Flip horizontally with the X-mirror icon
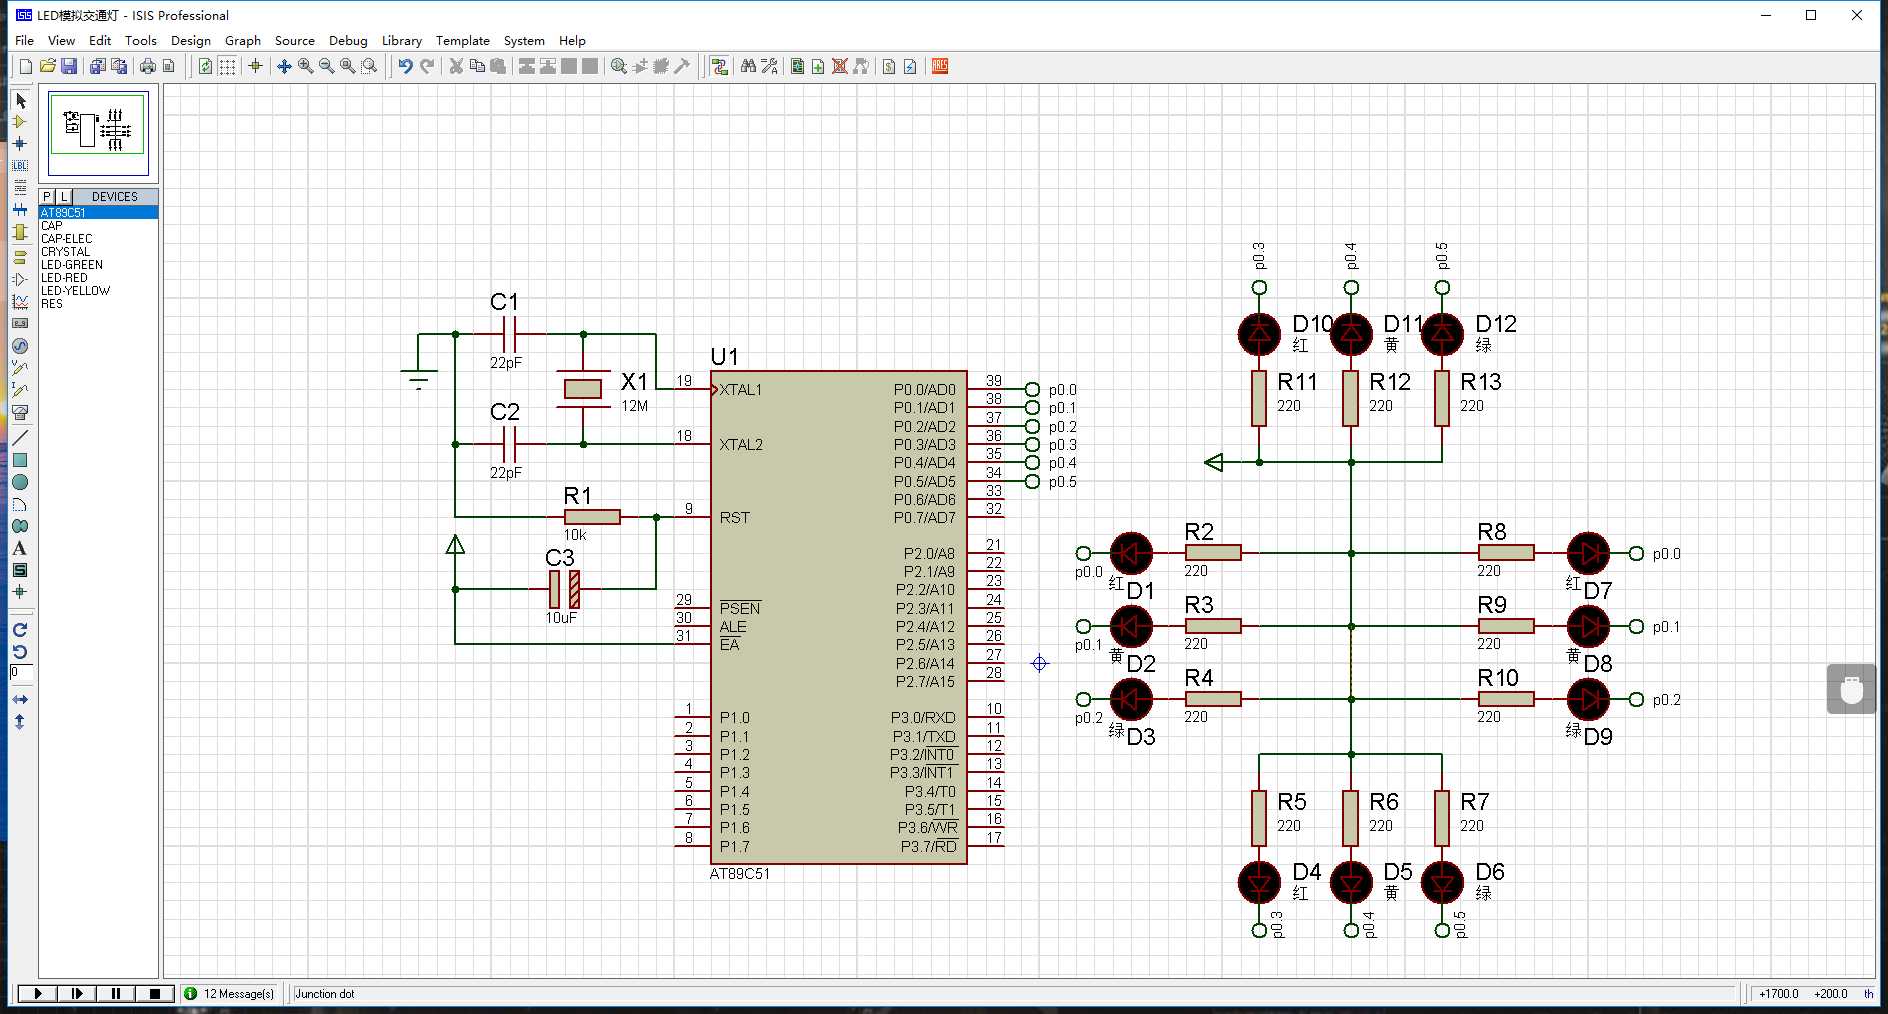Image resolution: width=1888 pixels, height=1014 pixels. (x=20, y=699)
